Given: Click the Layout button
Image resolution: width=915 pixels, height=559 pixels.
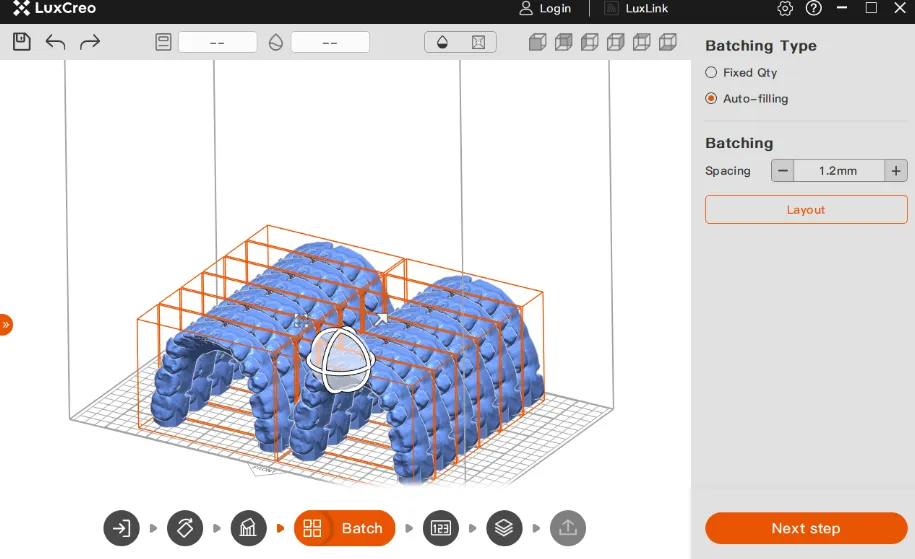Looking at the screenshot, I should [x=806, y=210].
